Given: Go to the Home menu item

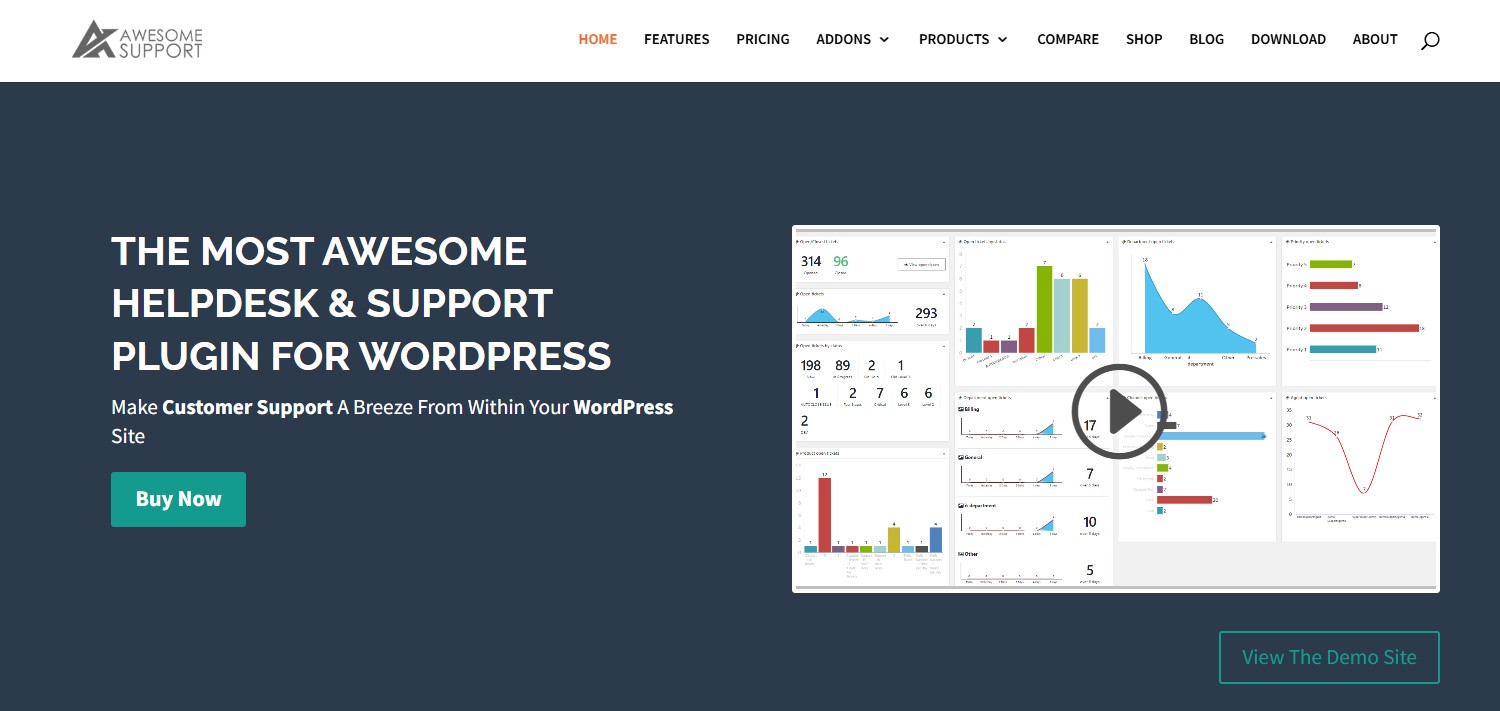Looking at the screenshot, I should pos(598,39).
